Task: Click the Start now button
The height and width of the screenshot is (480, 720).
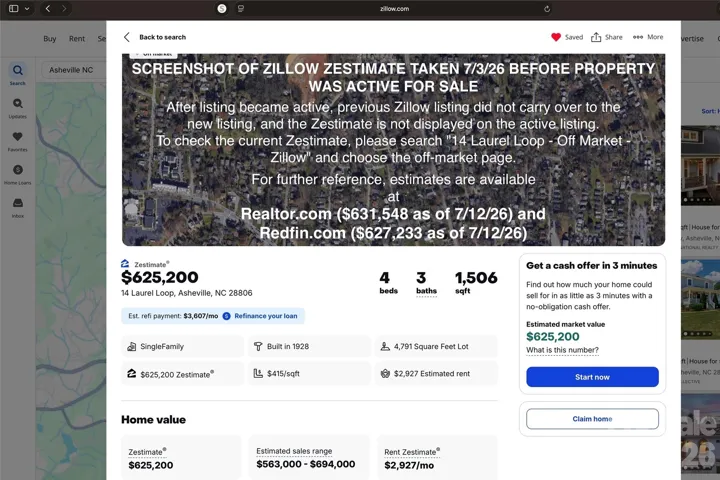Action: click(592, 377)
